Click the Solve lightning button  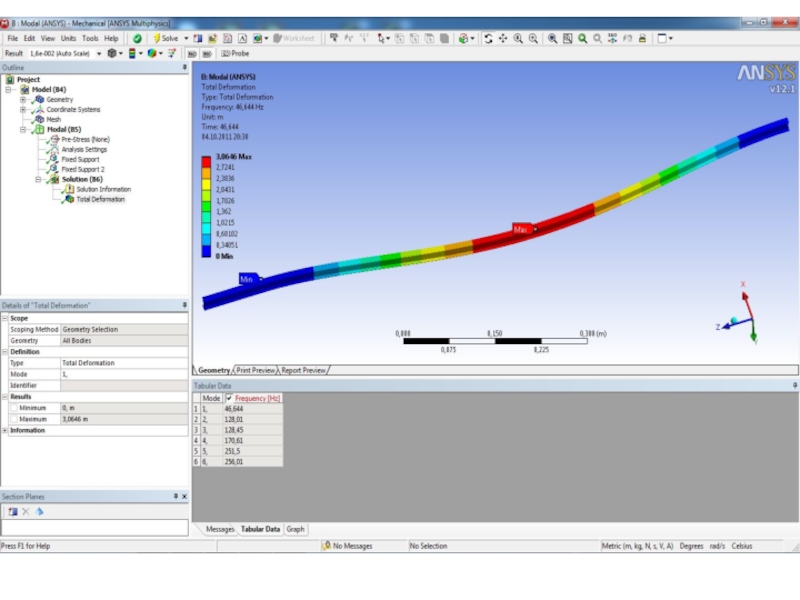(x=166, y=38)
